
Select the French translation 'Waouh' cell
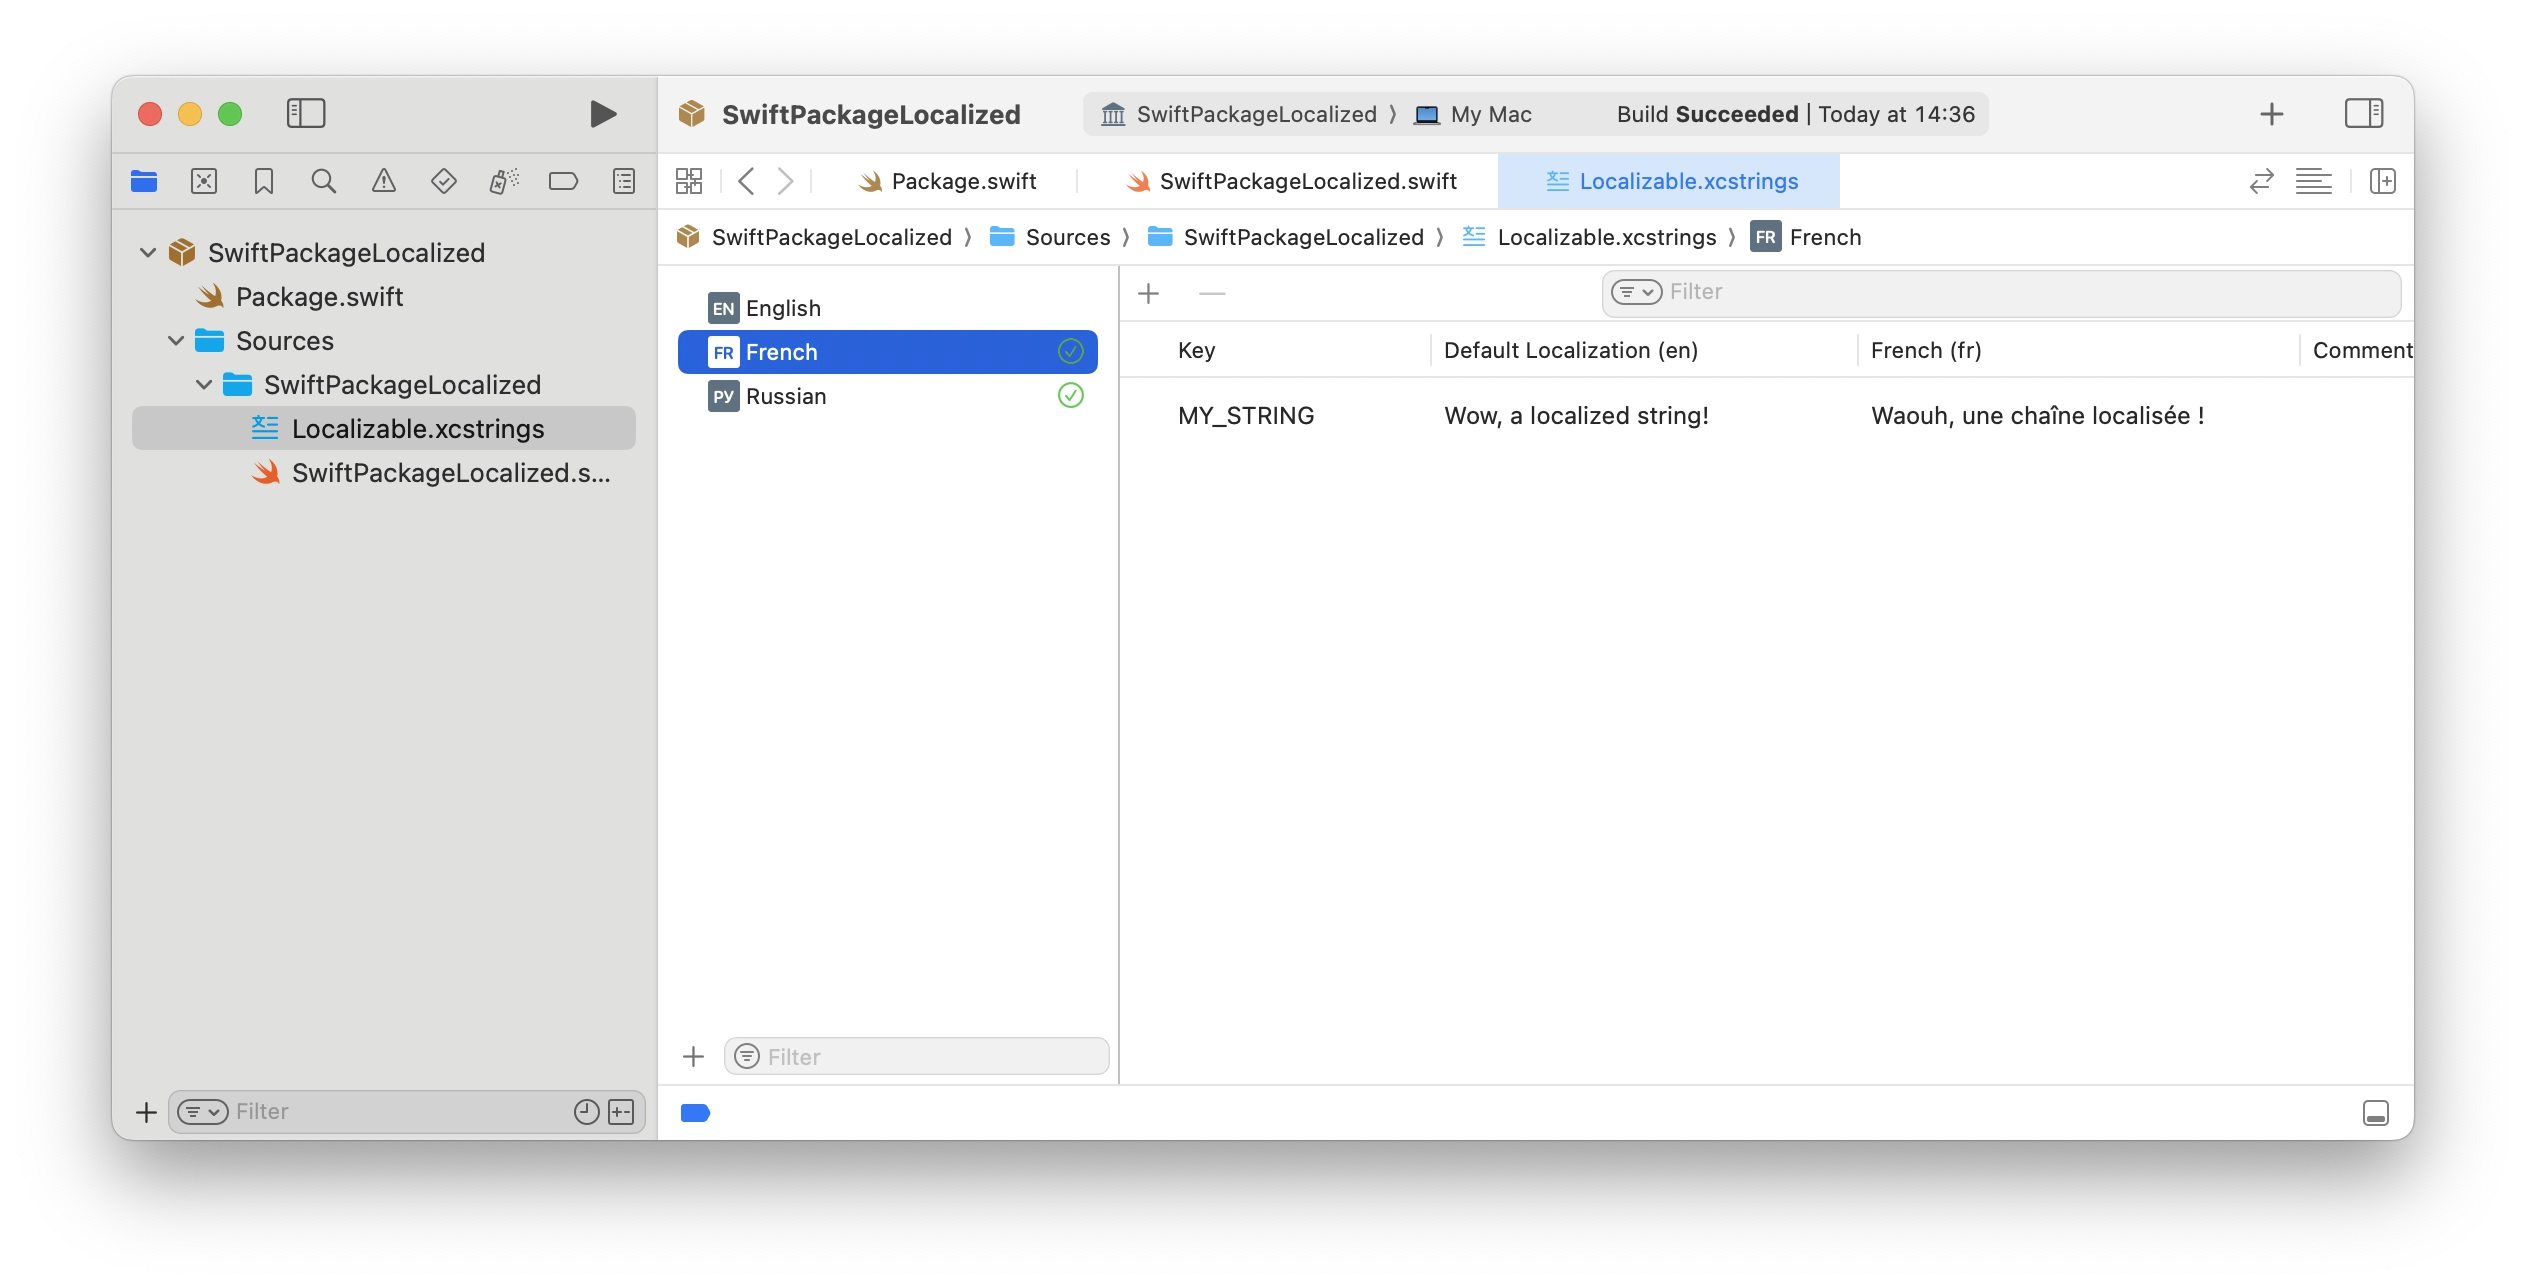pyautogui.click(x=2037, y=415)
